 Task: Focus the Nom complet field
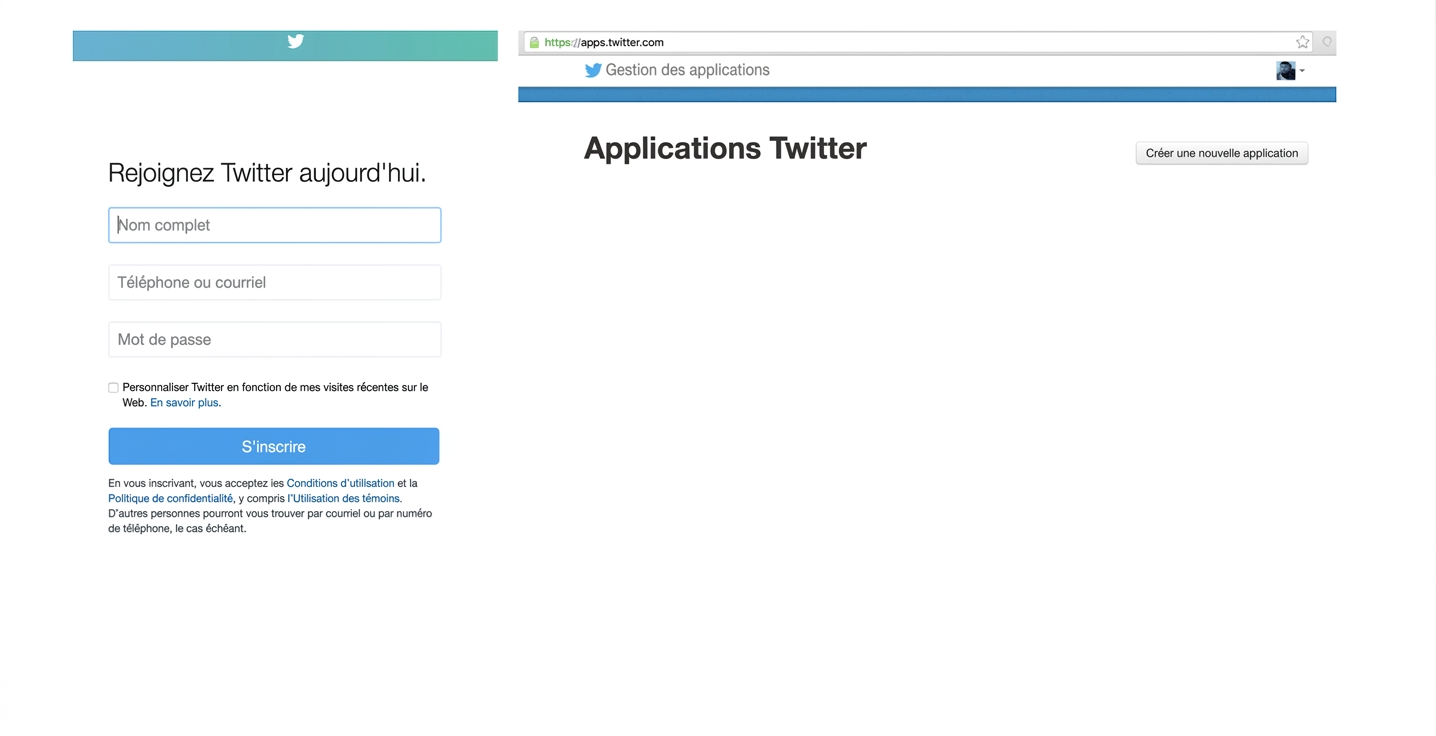pyautogui.click(x=275, y=225)
